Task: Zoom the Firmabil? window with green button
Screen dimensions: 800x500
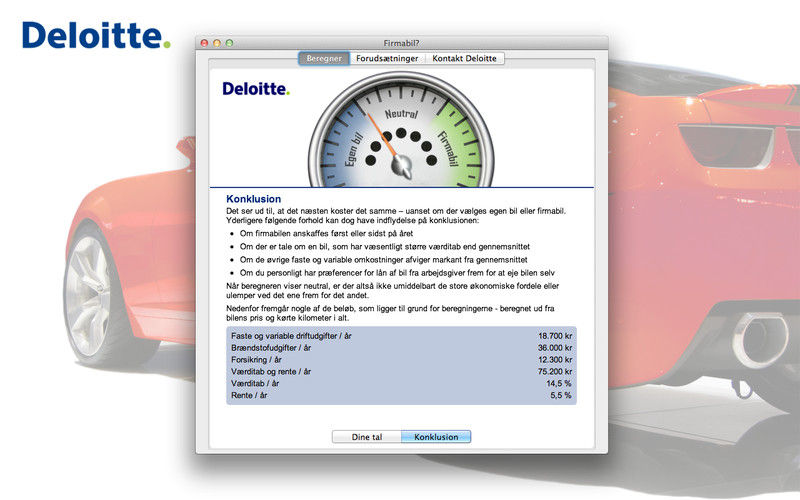Action: coord(230,43)
